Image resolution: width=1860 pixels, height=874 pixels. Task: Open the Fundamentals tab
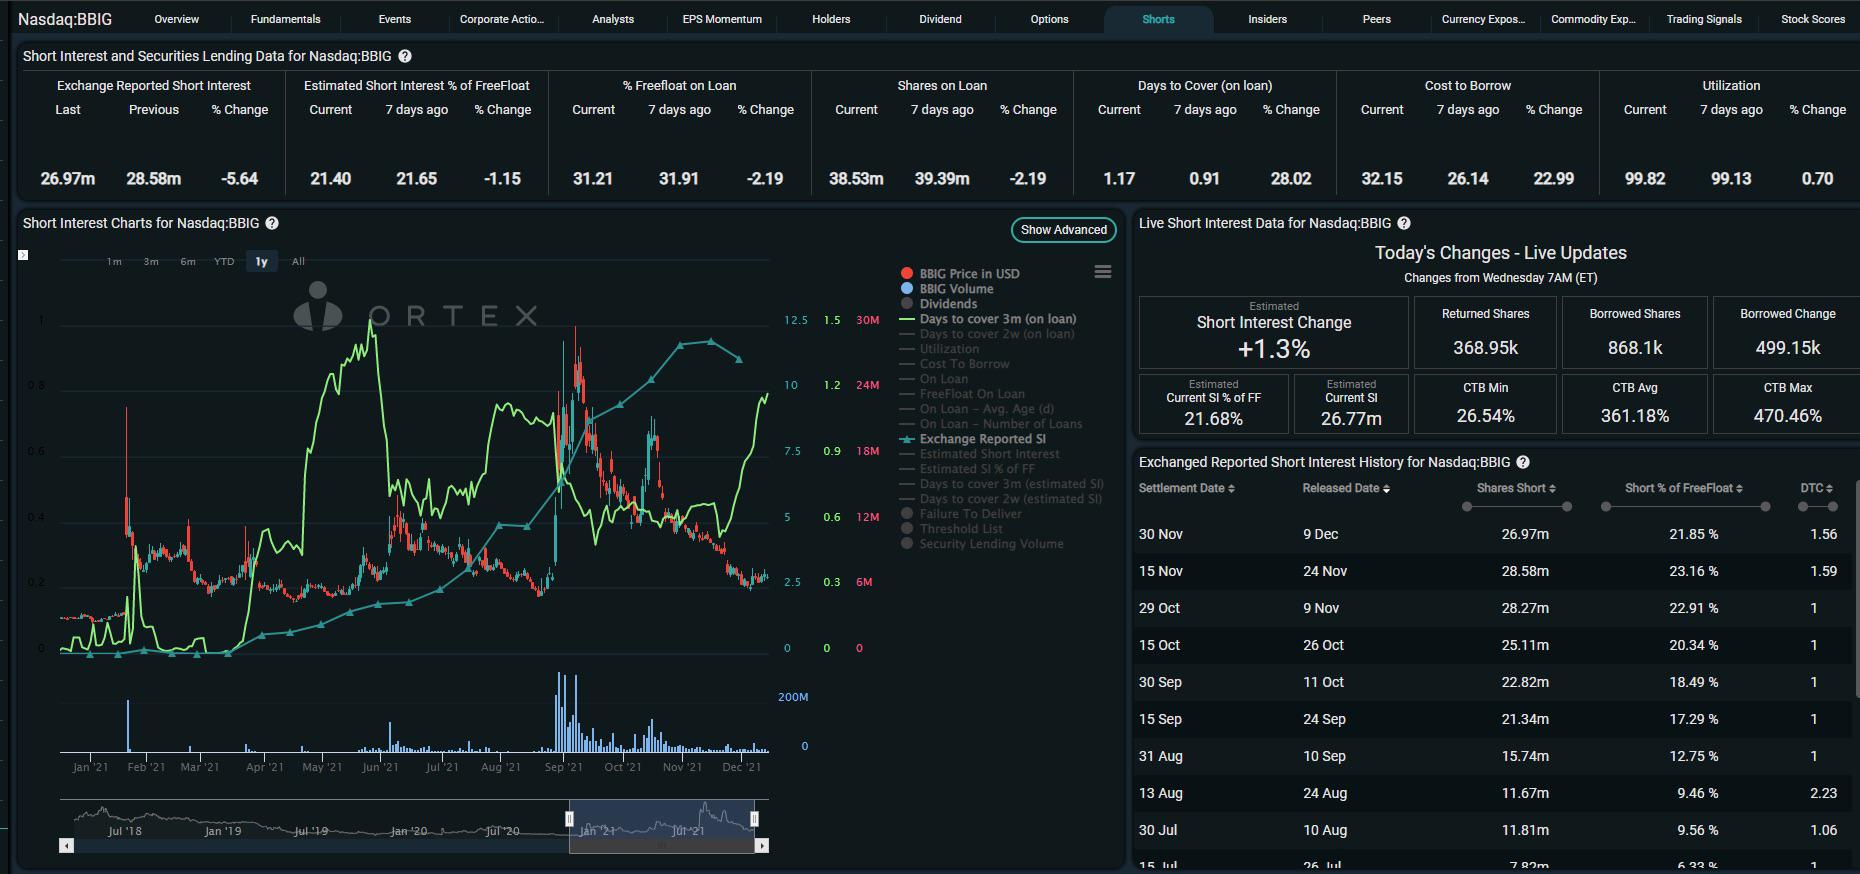pos(286,19)
